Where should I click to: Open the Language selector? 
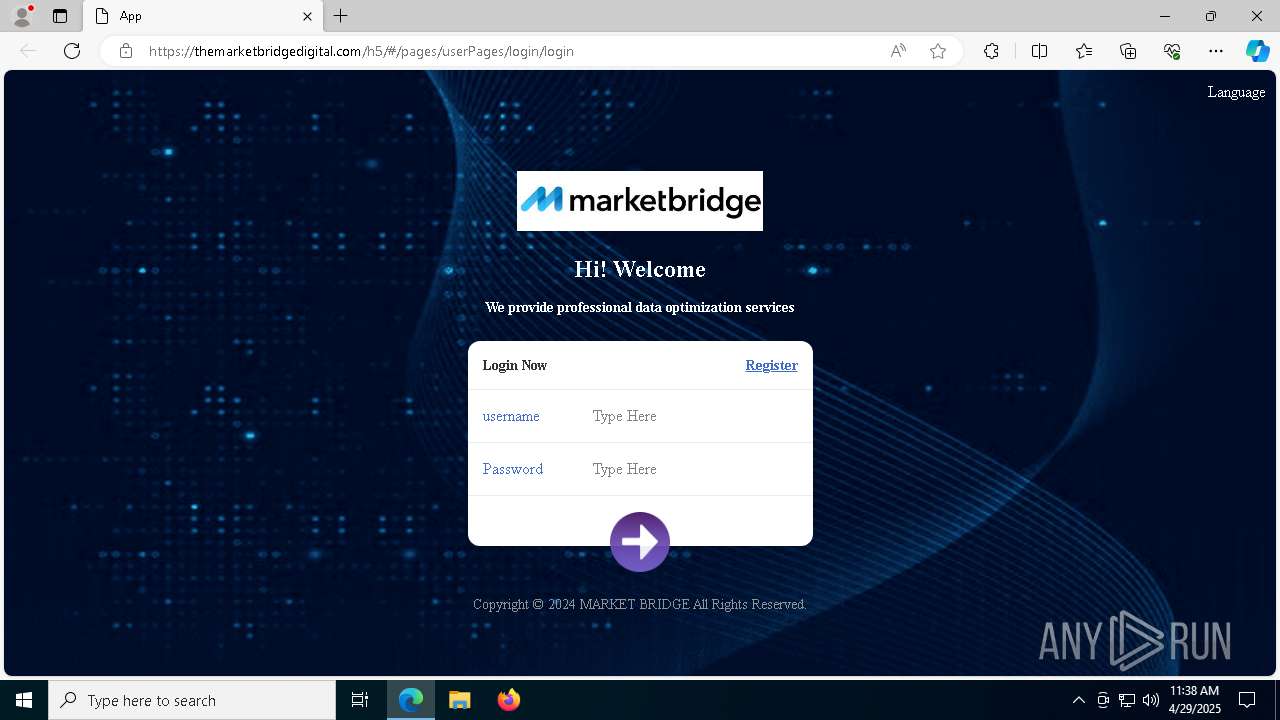[1236, 92]
